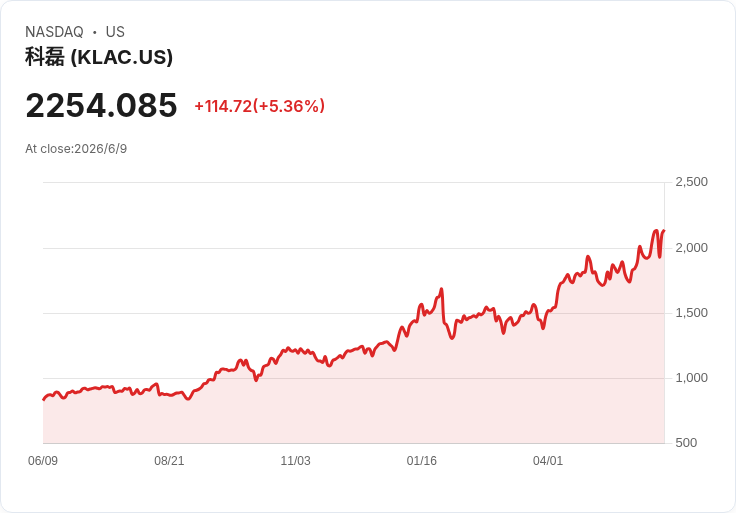Click the NASDAQ exchange label
Viewport: 736px width, 513px height.
point(54,32)
